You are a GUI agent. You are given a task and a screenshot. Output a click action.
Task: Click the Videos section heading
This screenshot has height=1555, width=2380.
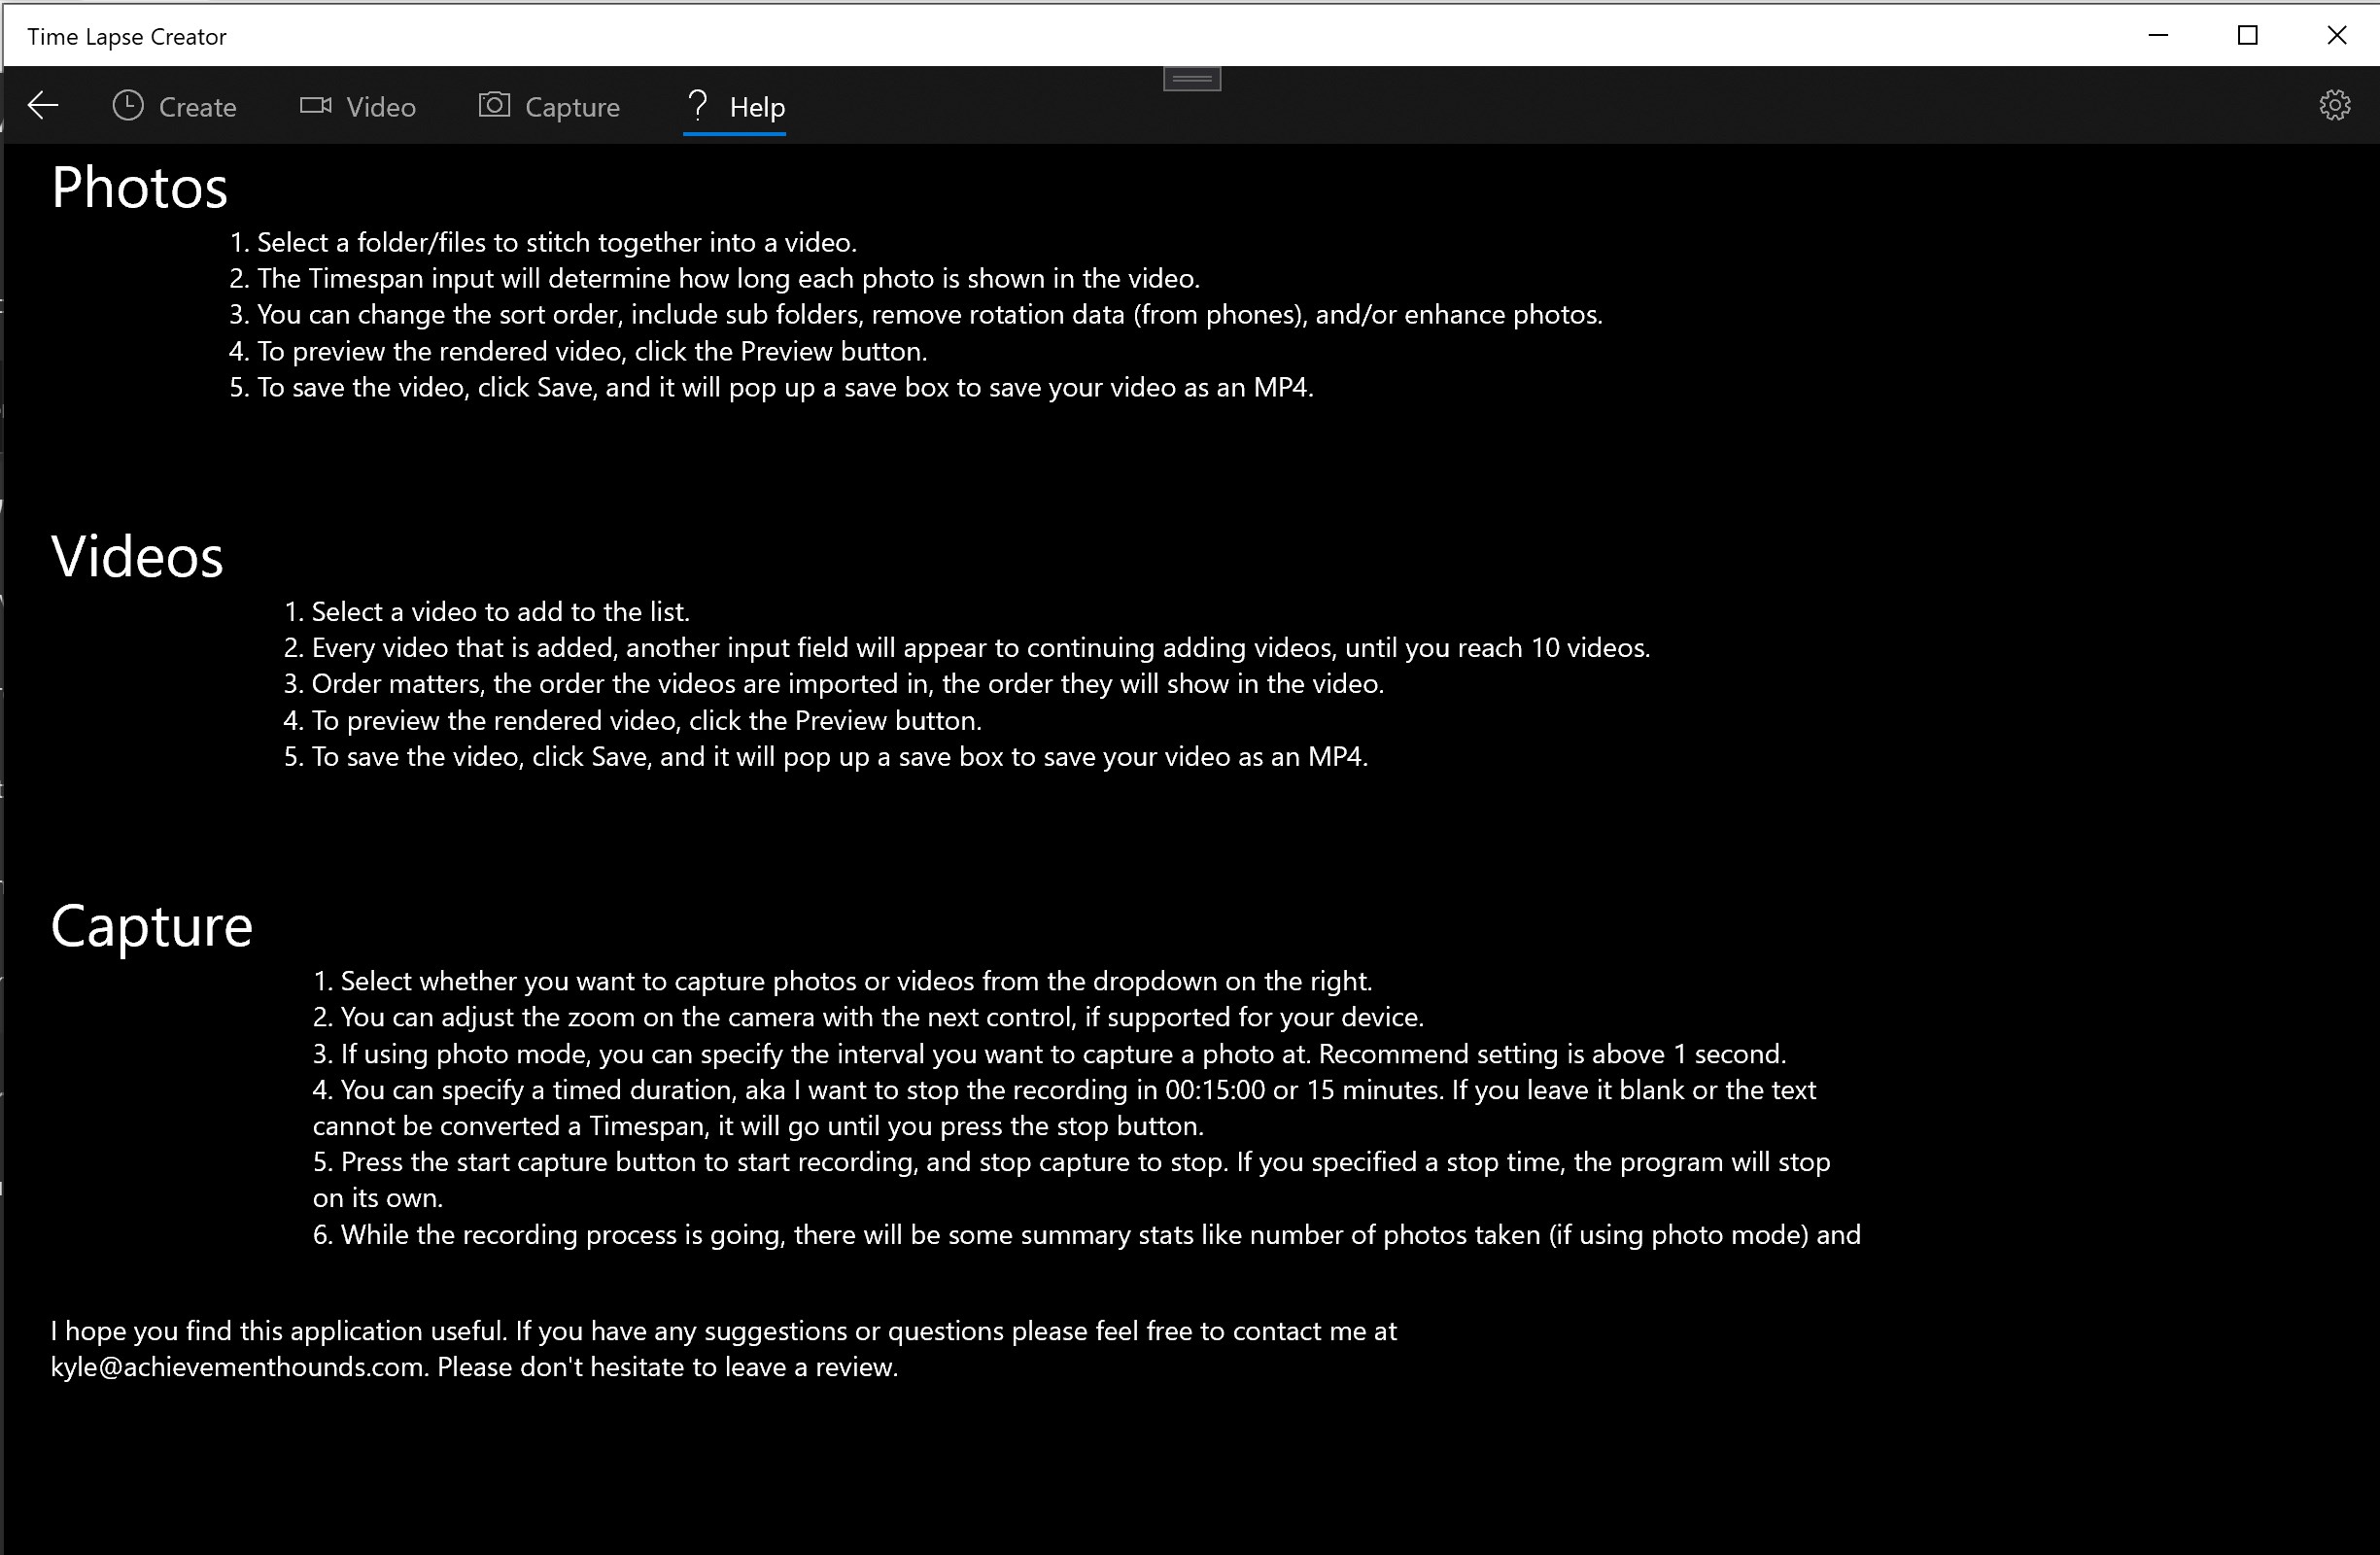pos(137,557)
